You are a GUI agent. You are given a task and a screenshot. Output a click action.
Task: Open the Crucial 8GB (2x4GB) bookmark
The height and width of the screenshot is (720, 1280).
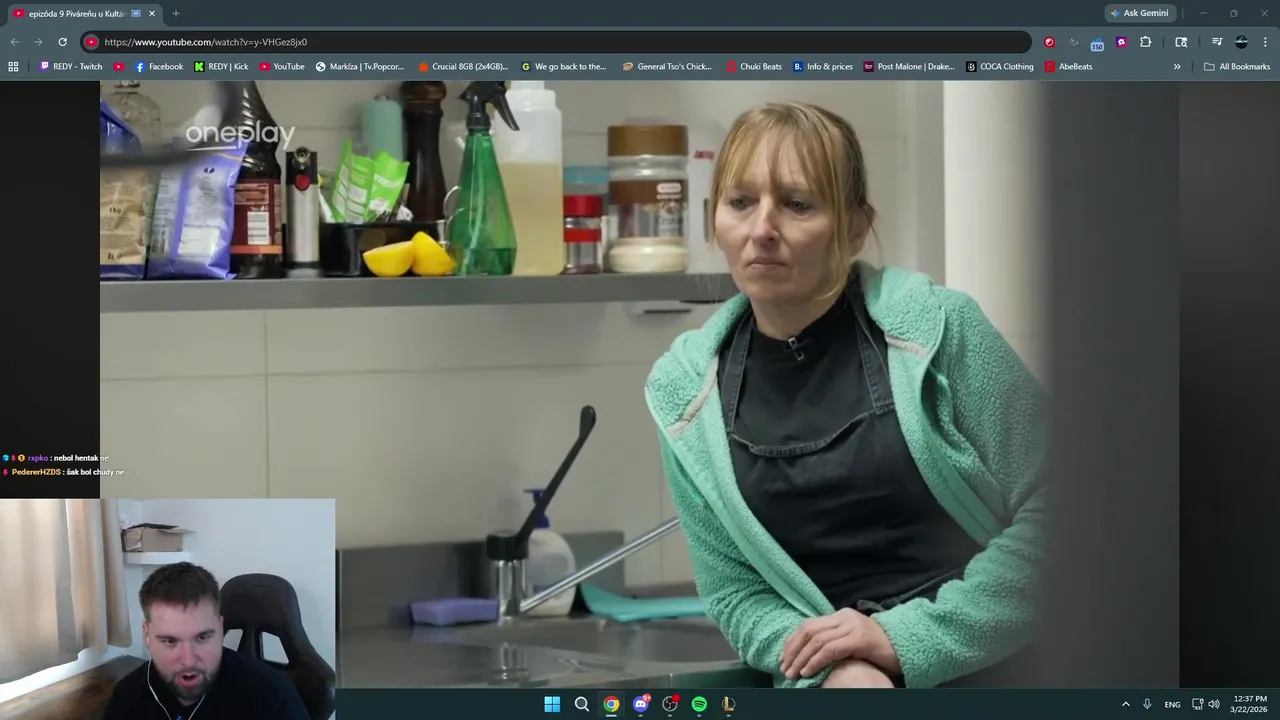(x=463, y=67)
